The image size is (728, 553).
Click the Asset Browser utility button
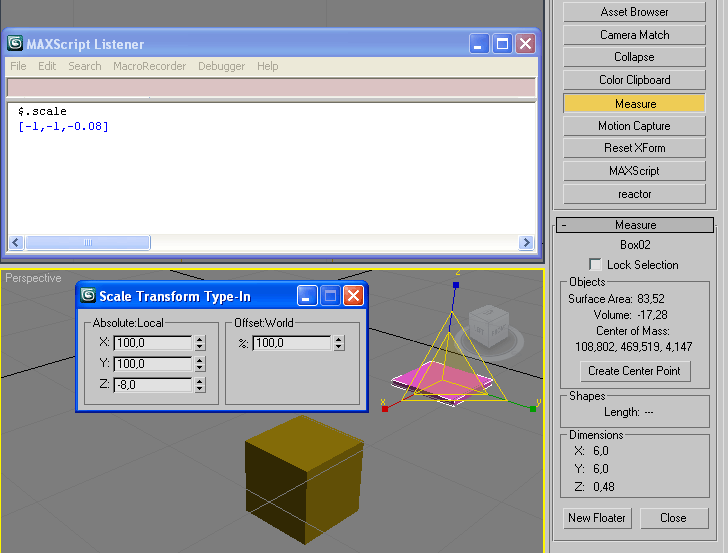point(634,12)
